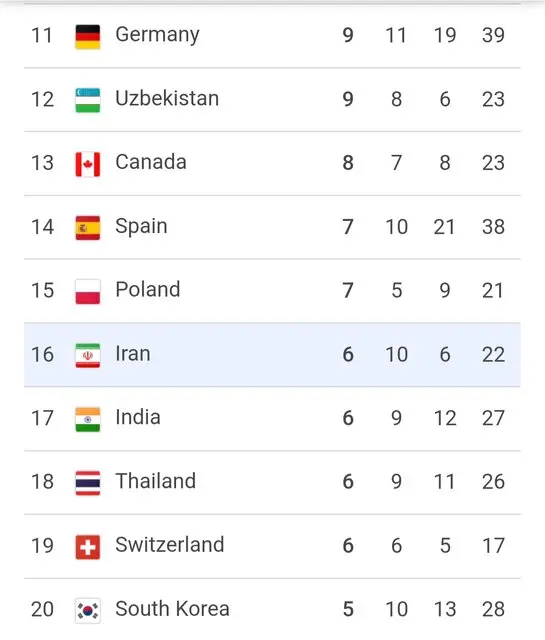The image size is (545, 640).
Task: Click Canada's gold medal count 8
Action: tap(348, 163)
